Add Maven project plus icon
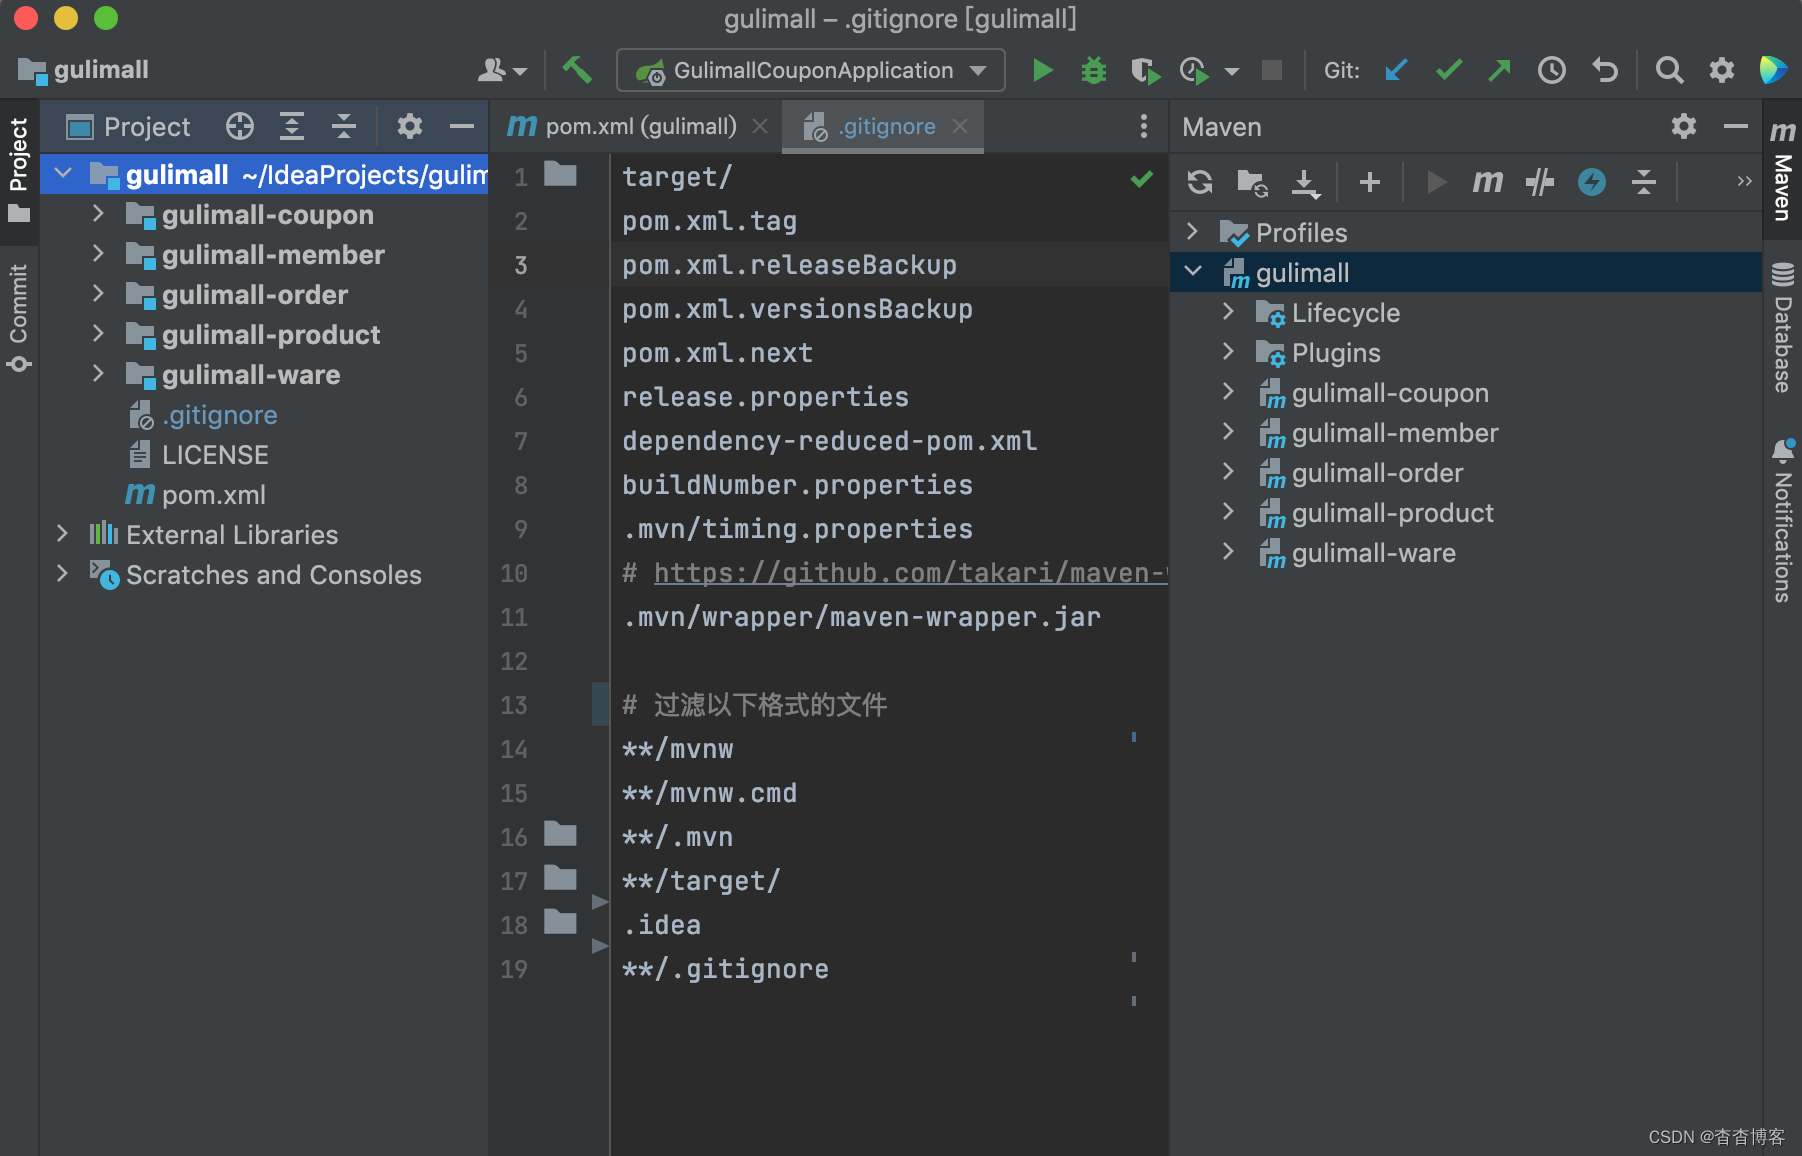This screenshot has width=1802, height=1156. tap(1370, 182)
